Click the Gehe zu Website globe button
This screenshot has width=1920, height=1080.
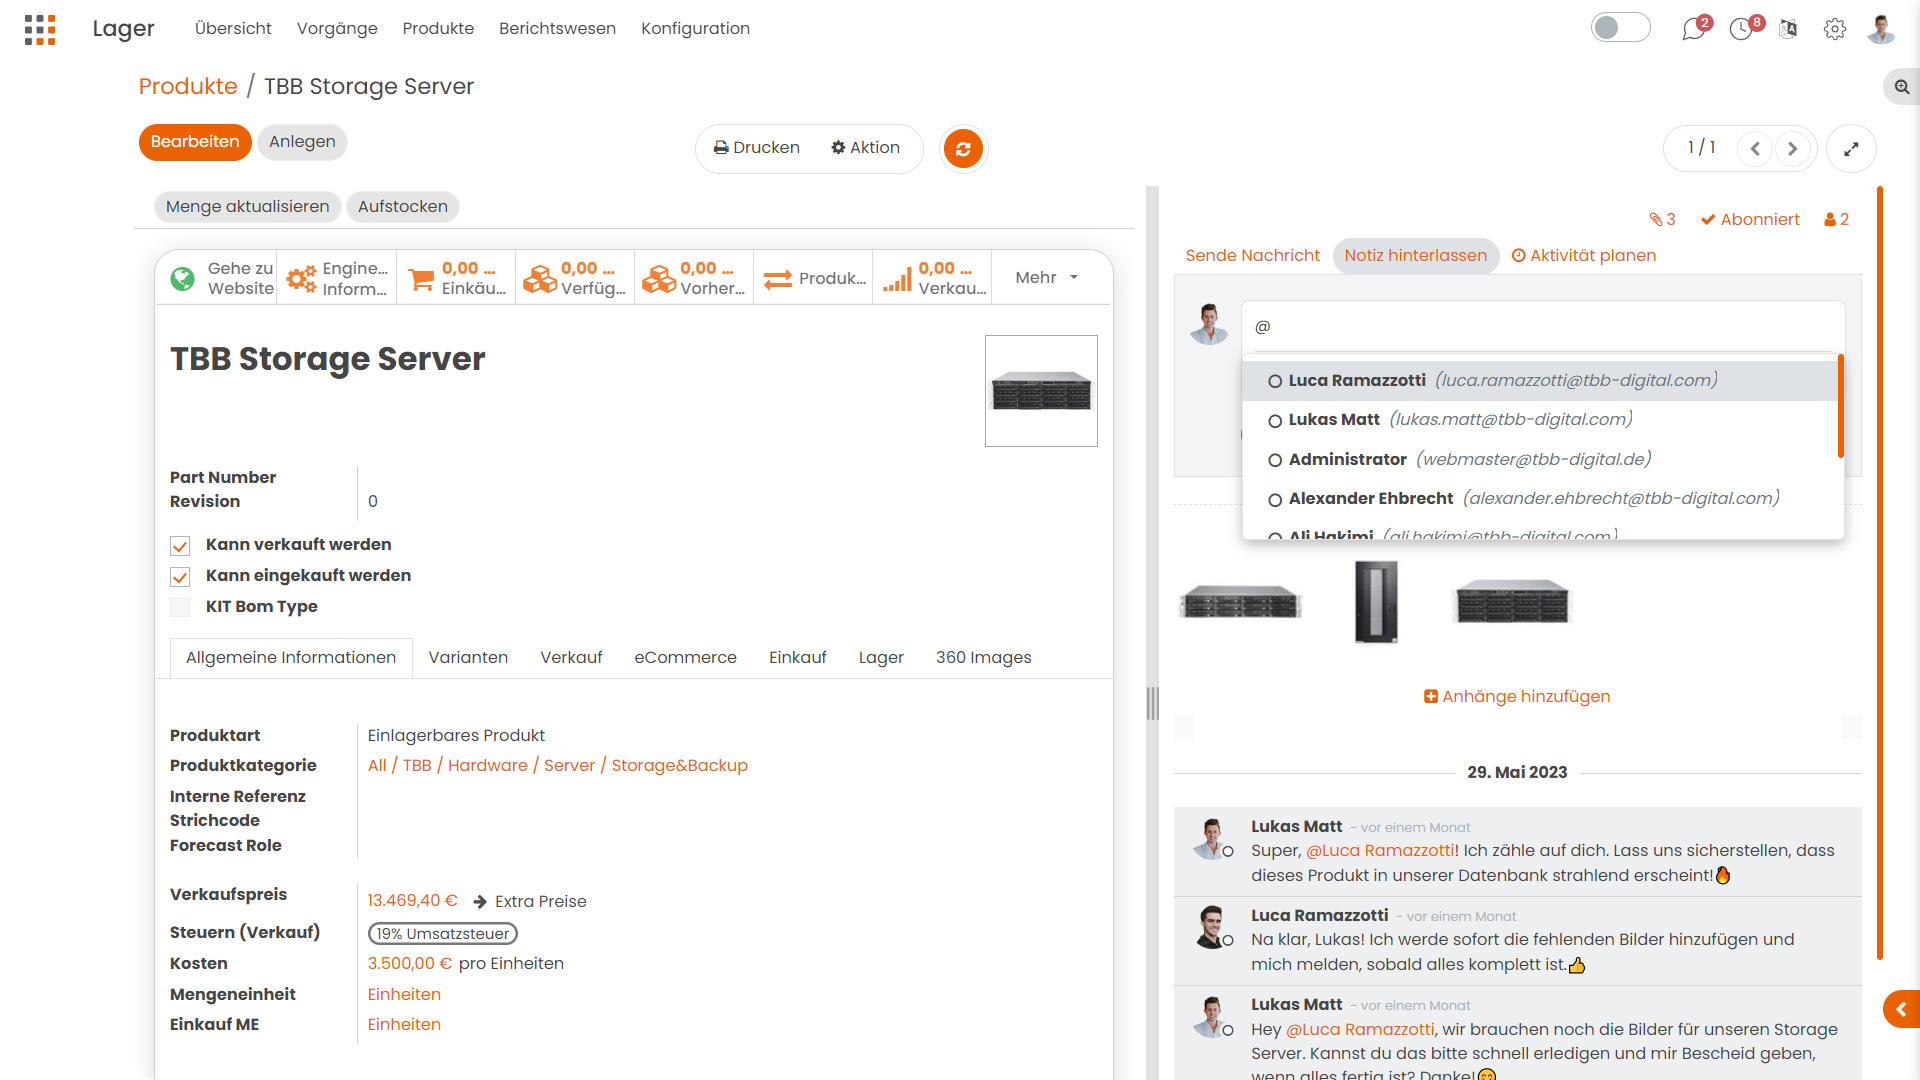coord(217,278)
